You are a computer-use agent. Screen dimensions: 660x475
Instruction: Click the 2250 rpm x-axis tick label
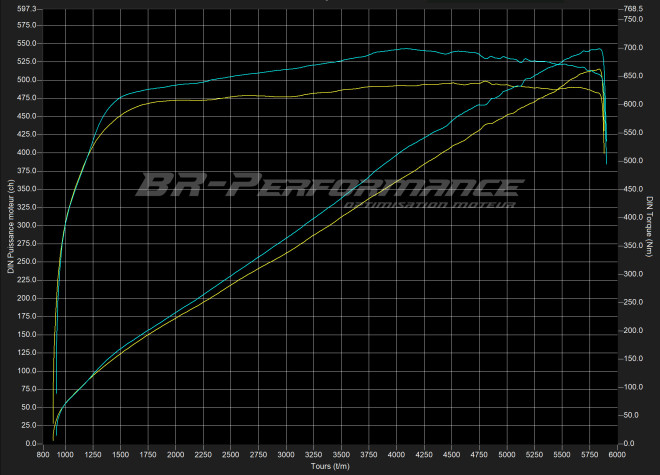[x=204, y=454]
